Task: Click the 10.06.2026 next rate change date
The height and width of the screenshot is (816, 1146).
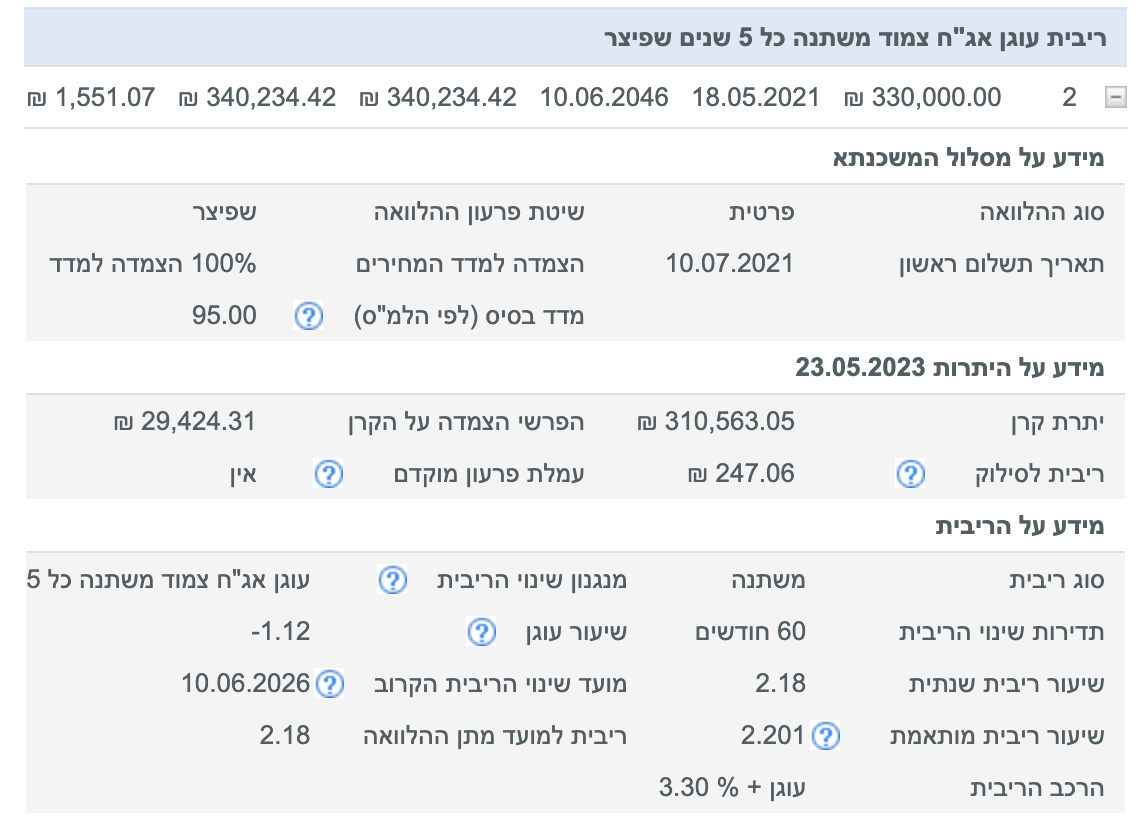Action: (246, 685)
